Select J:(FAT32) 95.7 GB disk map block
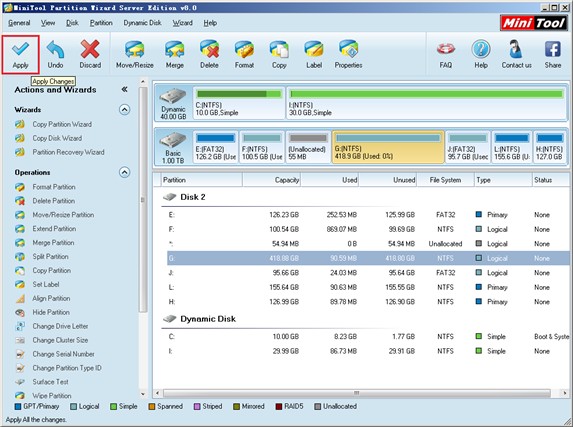The image size is (573, 427). coord(468,147)
